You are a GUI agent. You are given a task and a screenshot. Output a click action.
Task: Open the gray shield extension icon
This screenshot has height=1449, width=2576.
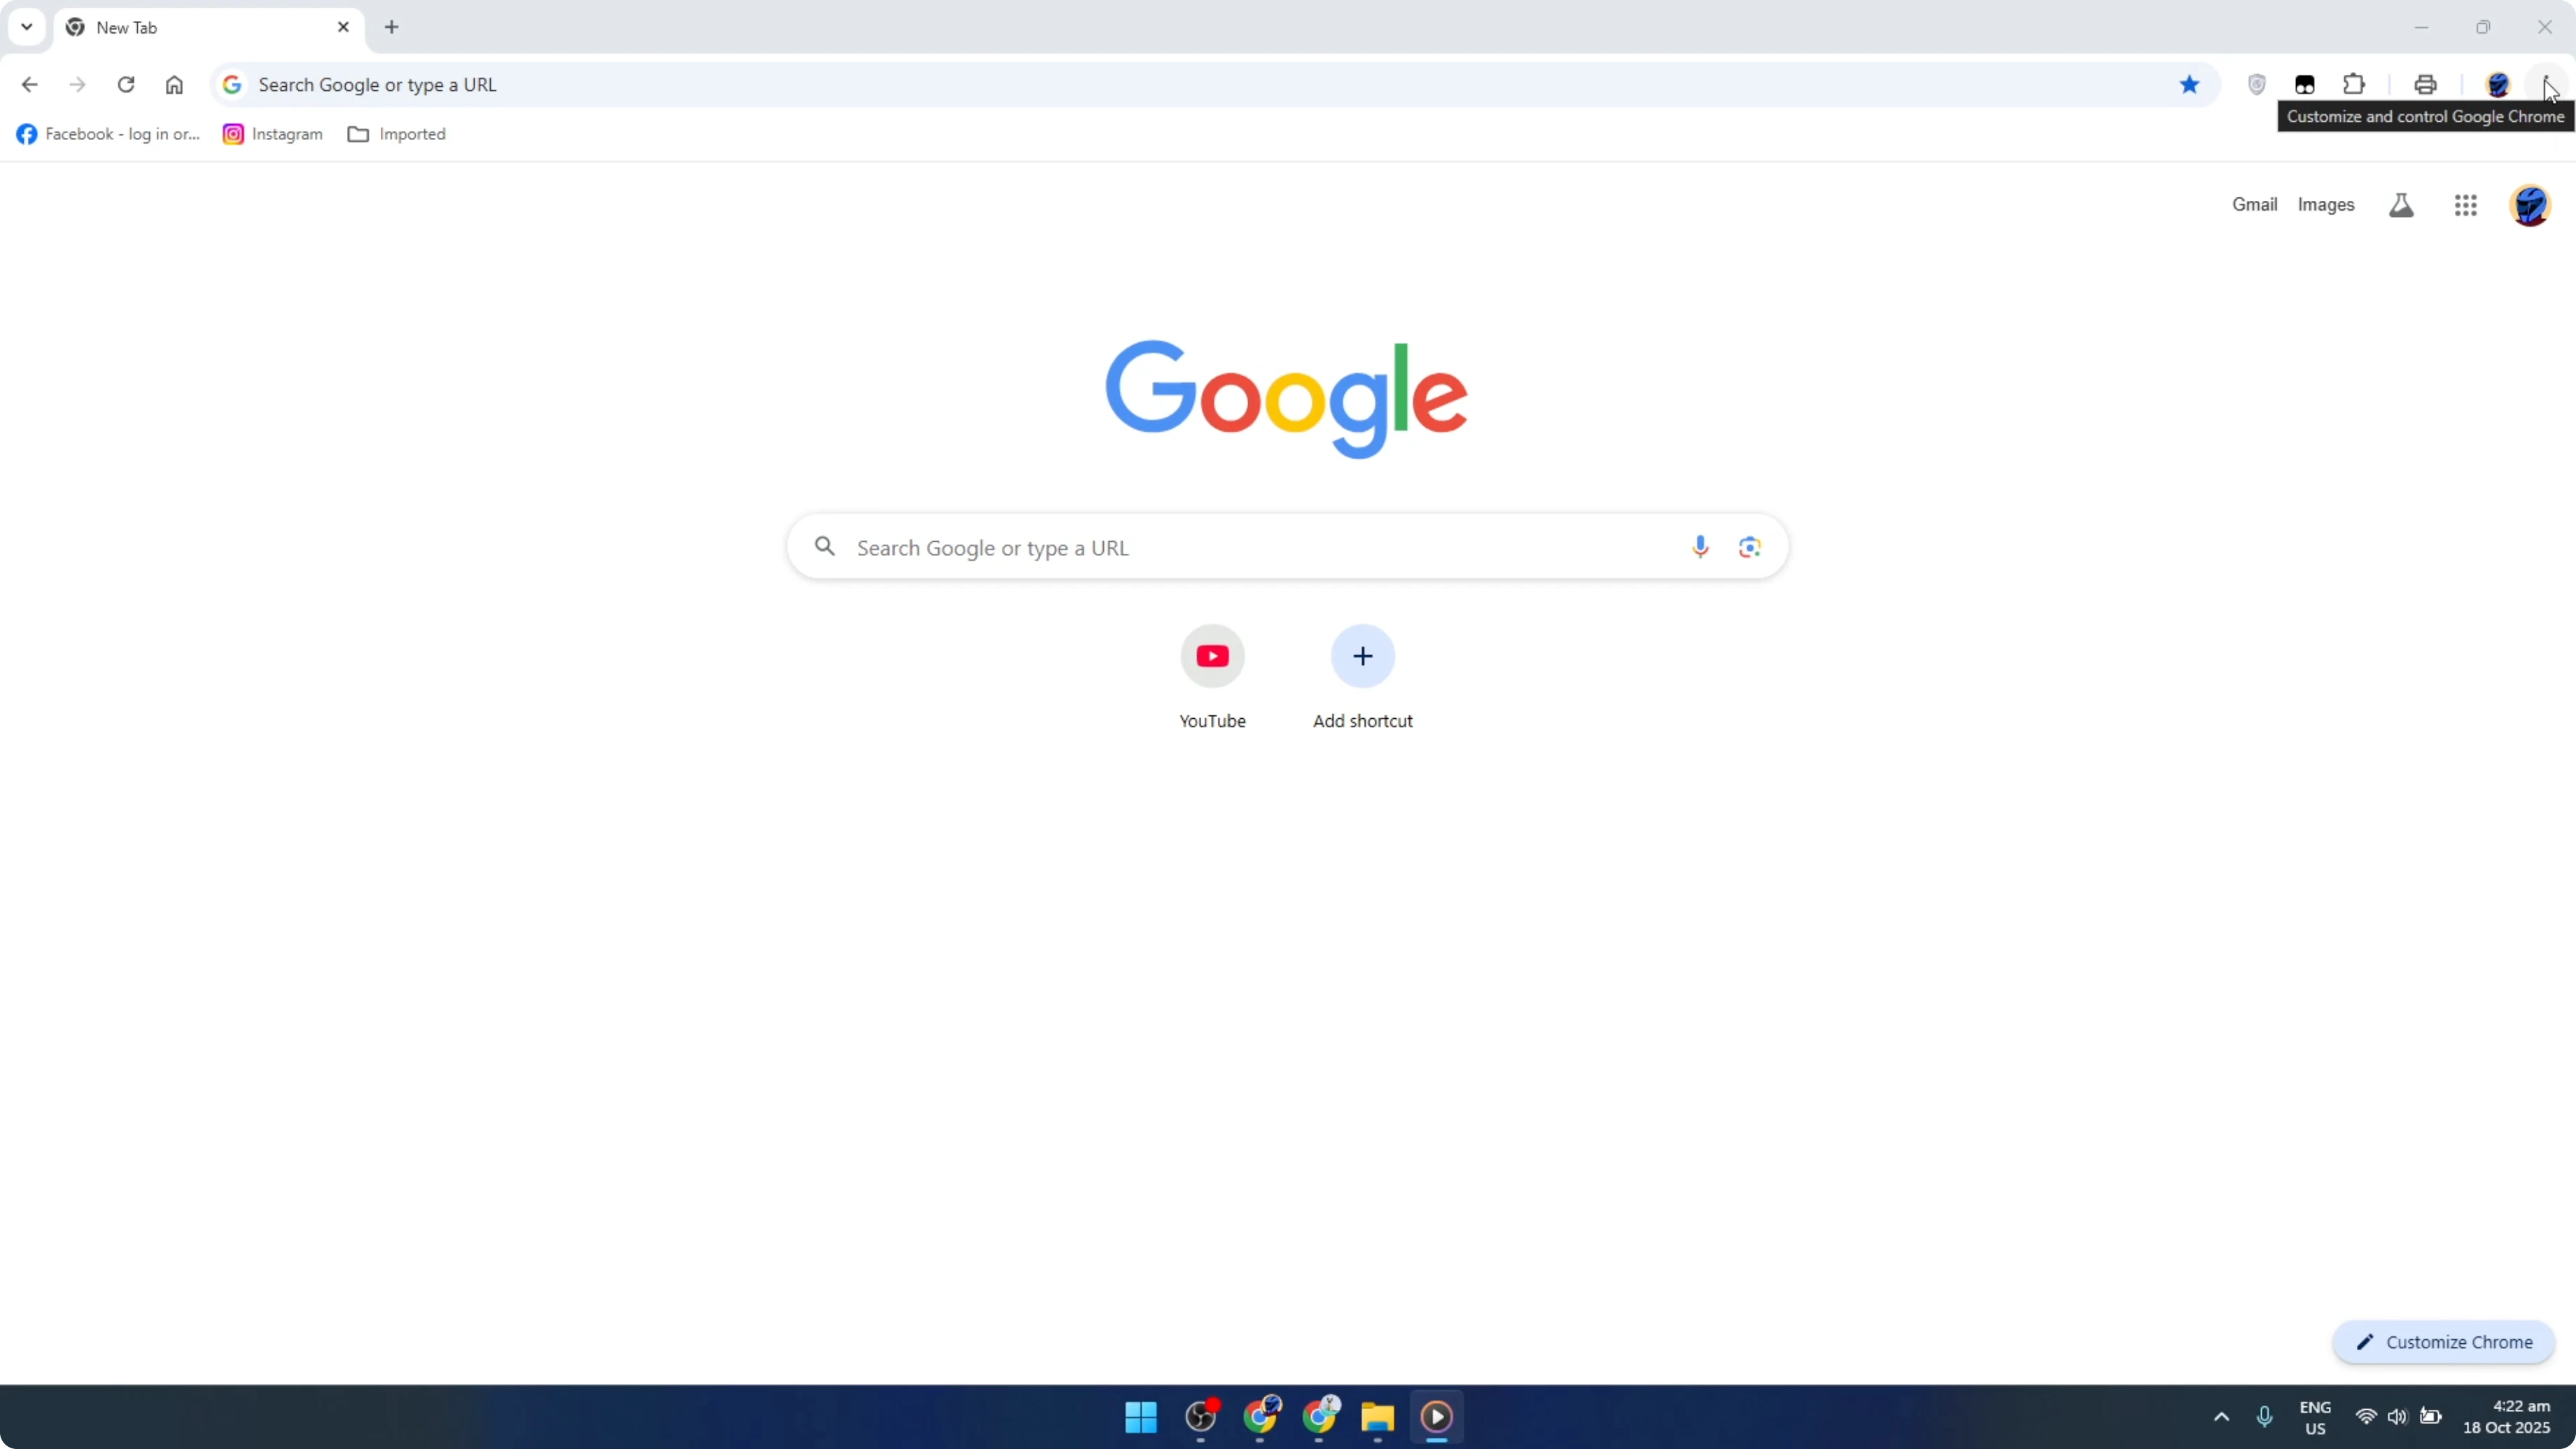tap(2257, 85)
